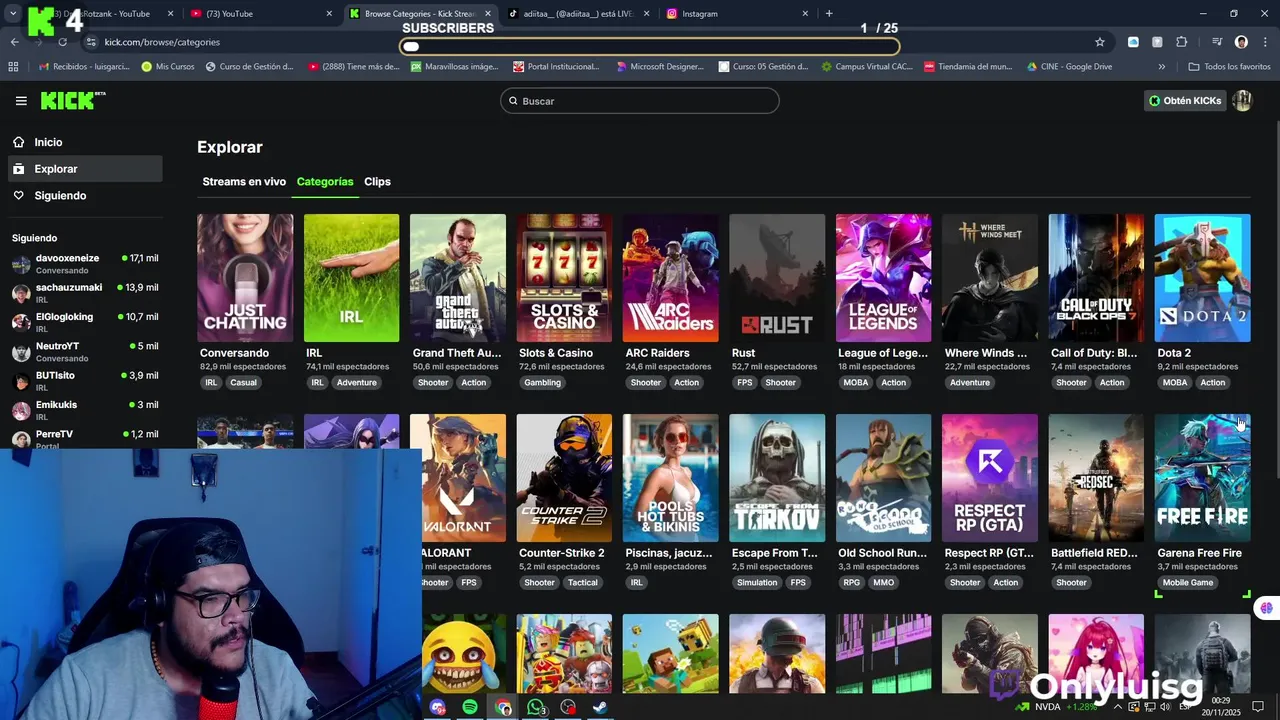The height and width of the screenshot is (720, 1280).
Task: Open ElGlogloking followed channel
Action: pos(85,322)
